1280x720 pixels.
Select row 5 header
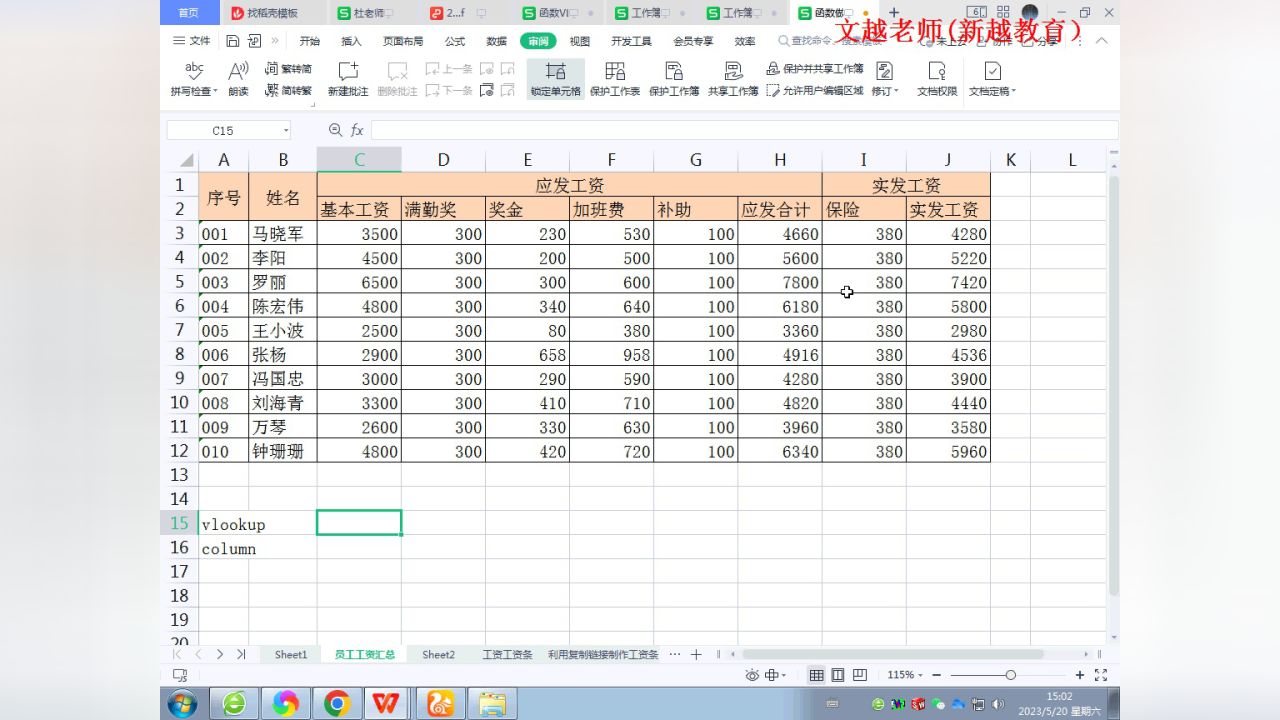tap(180, 282)
